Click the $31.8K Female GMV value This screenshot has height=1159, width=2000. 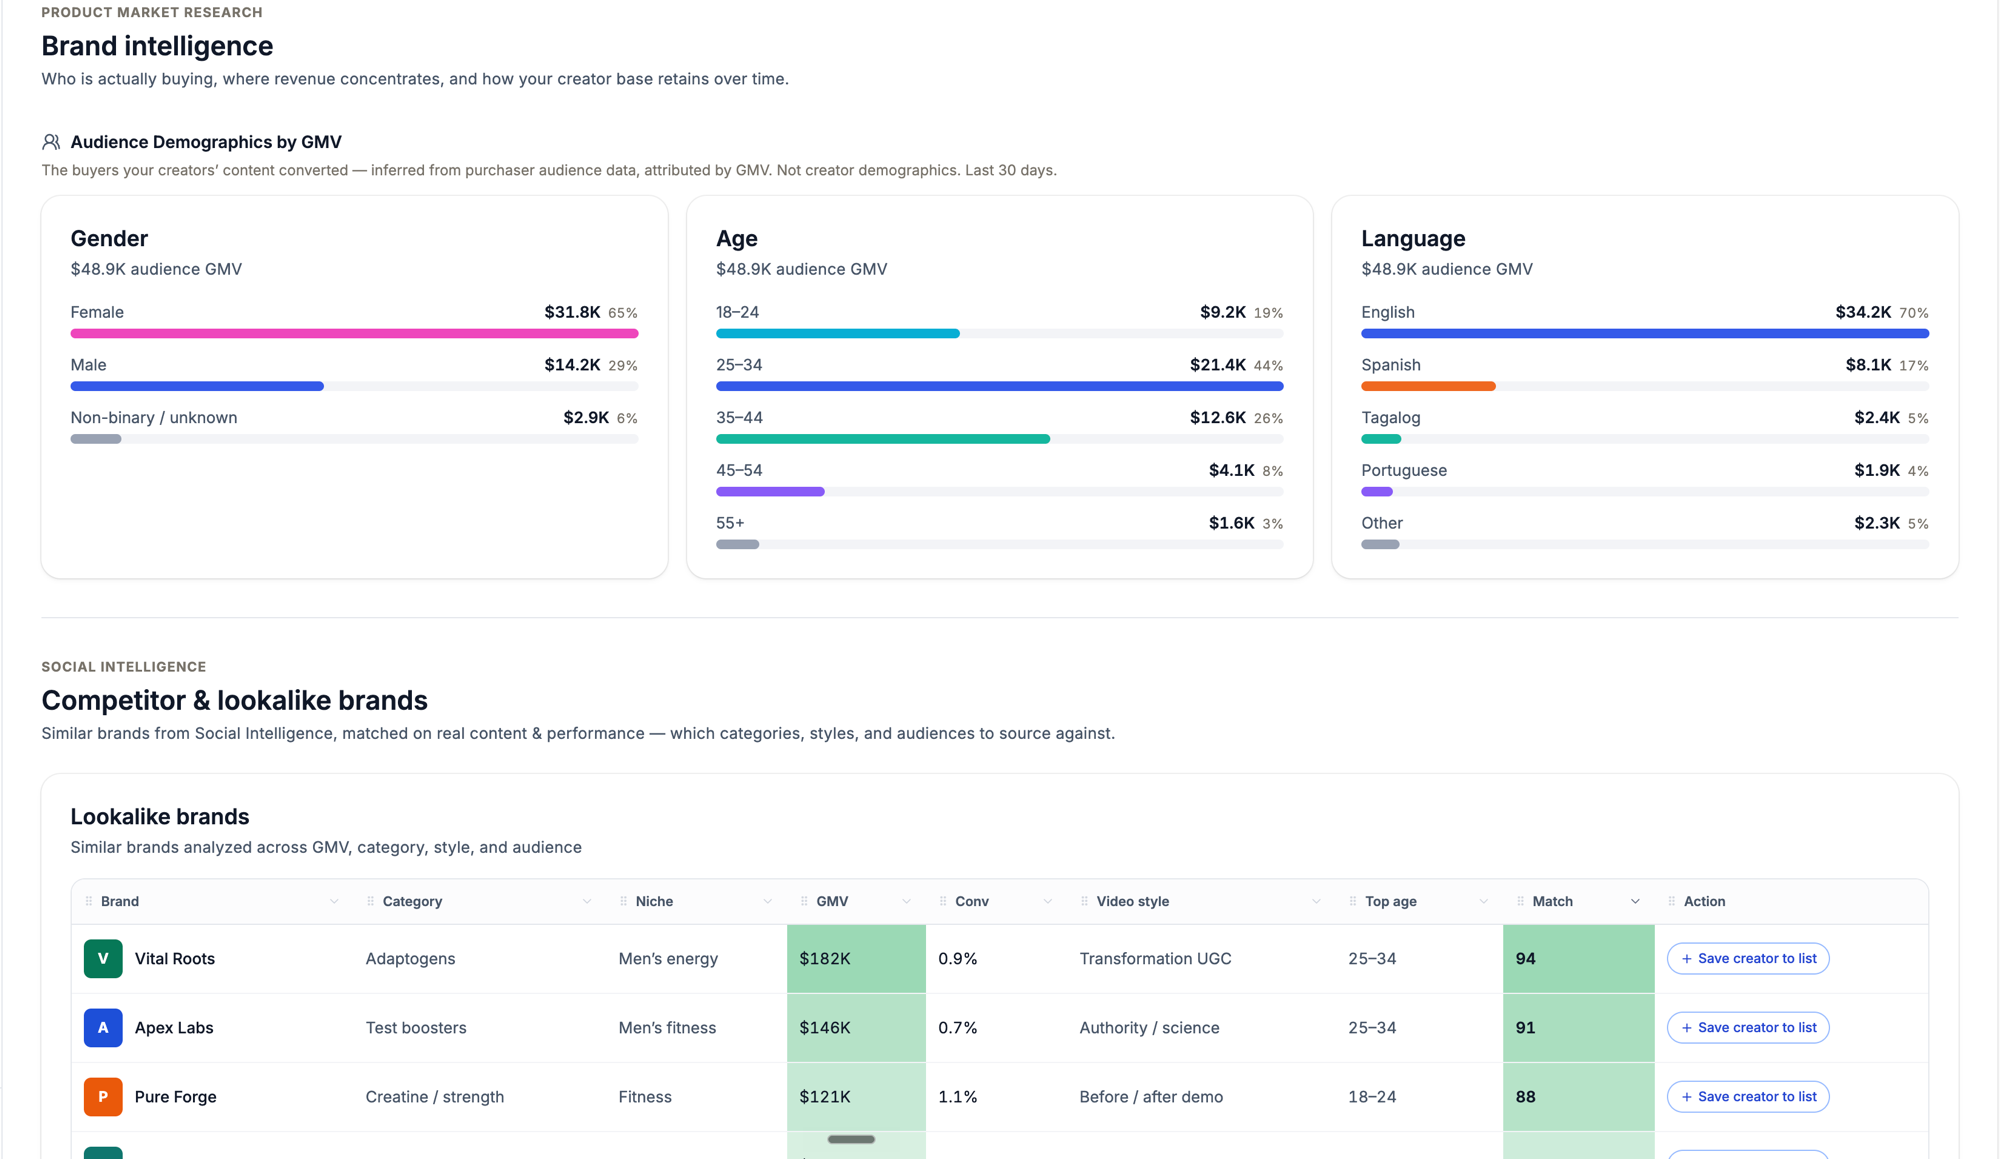(572, 312)
